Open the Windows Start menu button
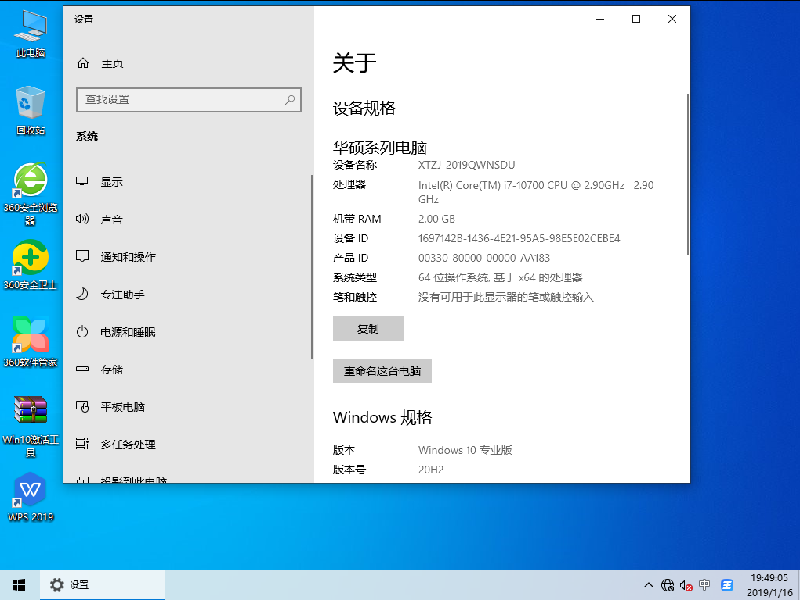 [19, 585]
